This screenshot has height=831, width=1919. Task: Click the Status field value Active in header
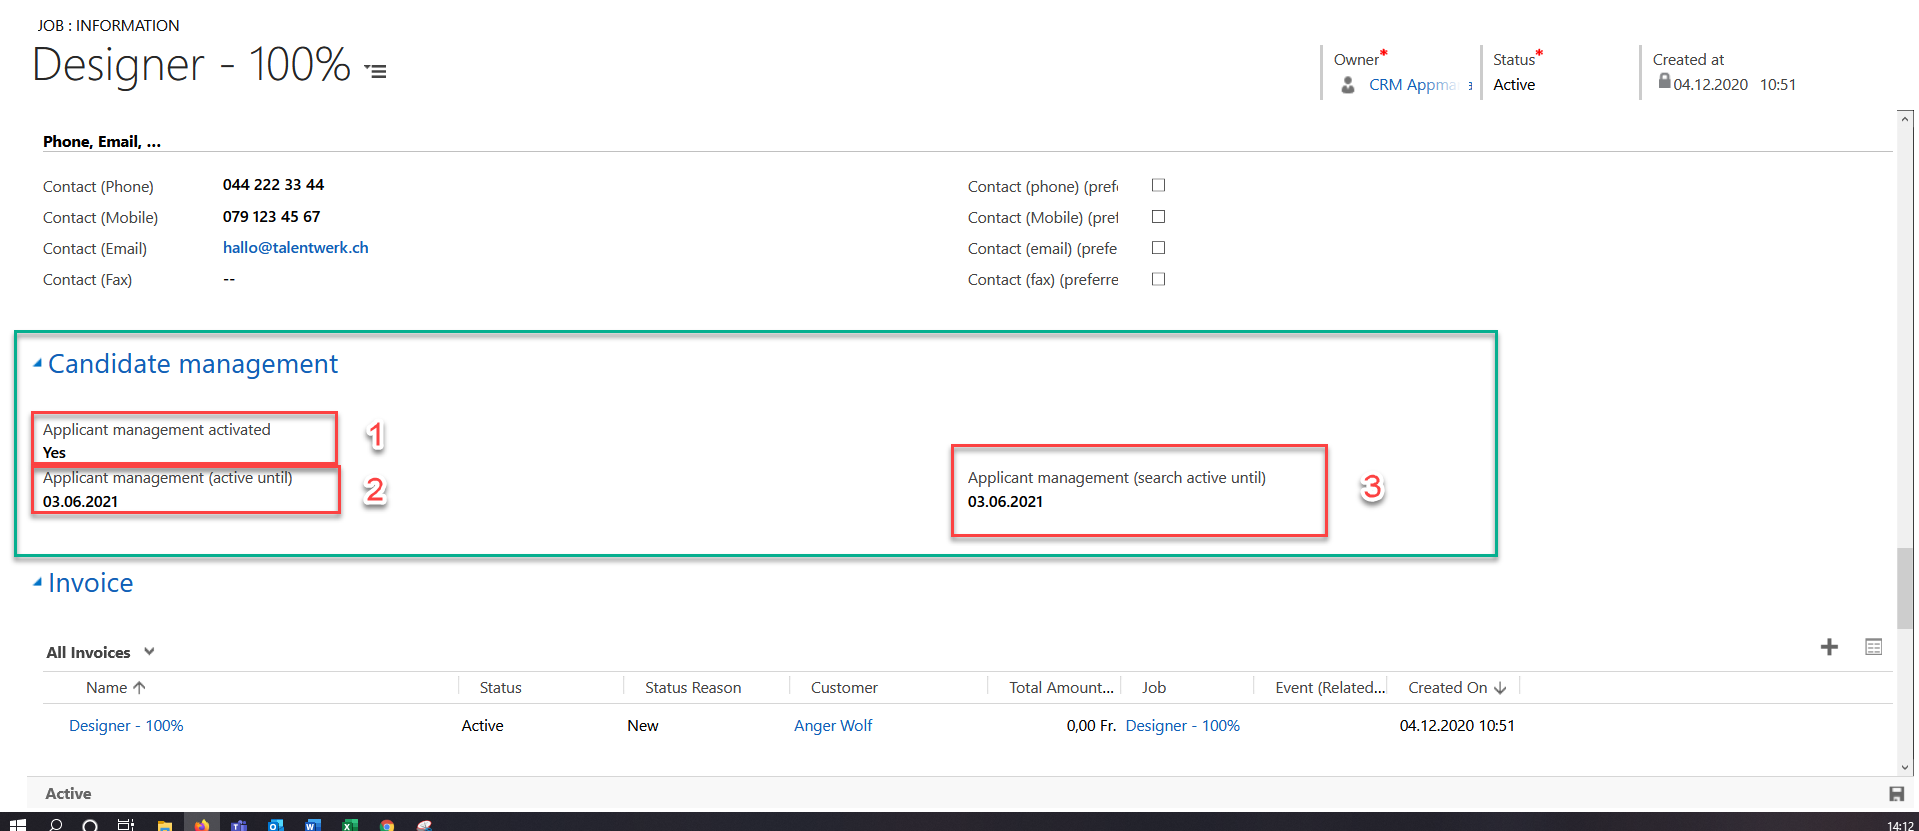click(1514, 85)
